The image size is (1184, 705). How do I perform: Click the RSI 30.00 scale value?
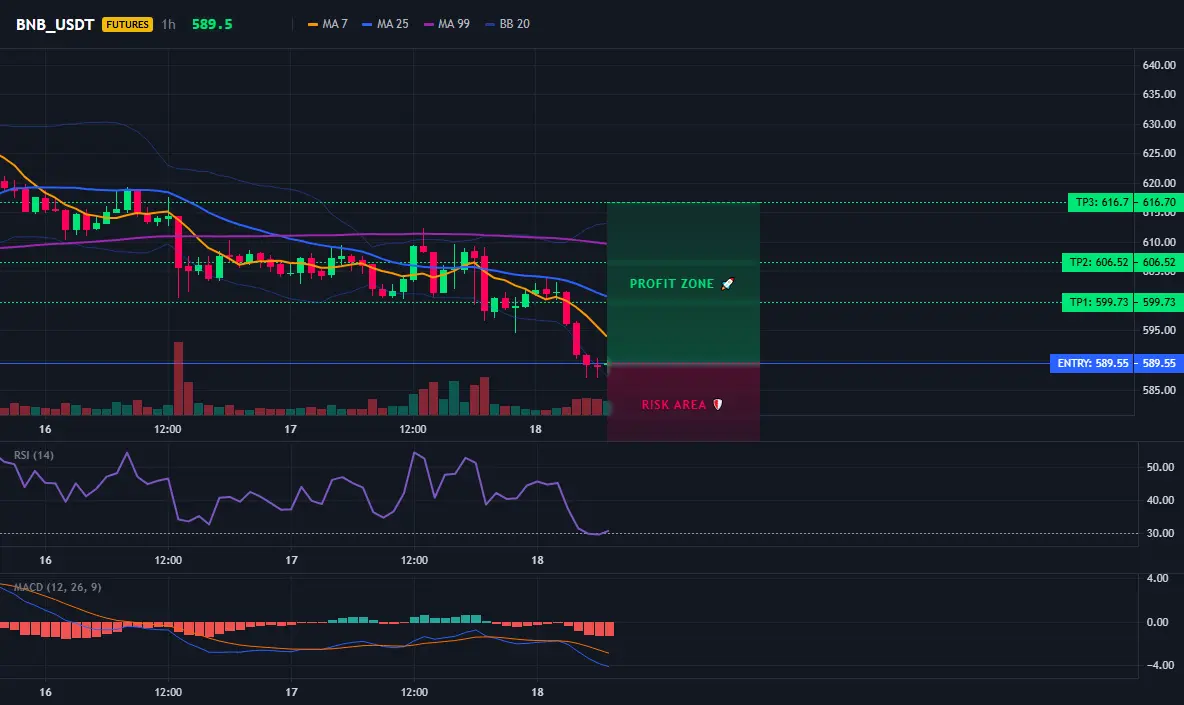(x=1160, y=534)
